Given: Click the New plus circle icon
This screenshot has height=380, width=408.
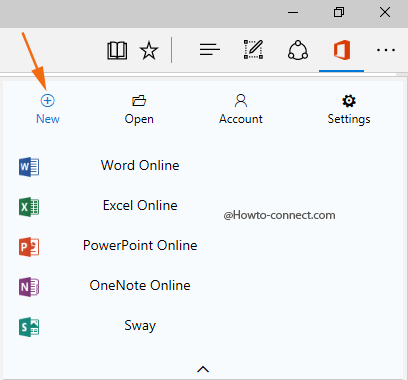Looking at the screenshot, I should tap(48, 100).
